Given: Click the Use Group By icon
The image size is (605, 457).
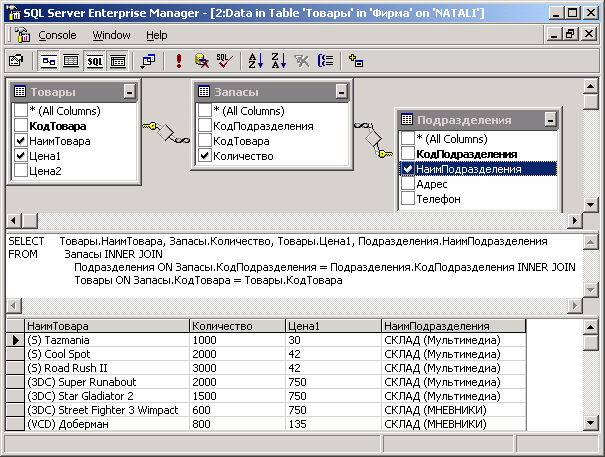Looking at the screenshot, I should [325, 61].
